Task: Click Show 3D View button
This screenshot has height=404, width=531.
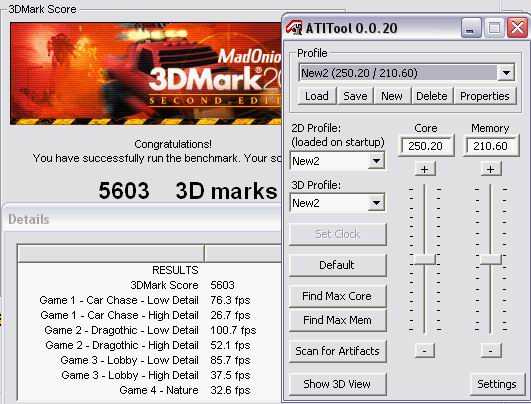Action: coord(337,384)
